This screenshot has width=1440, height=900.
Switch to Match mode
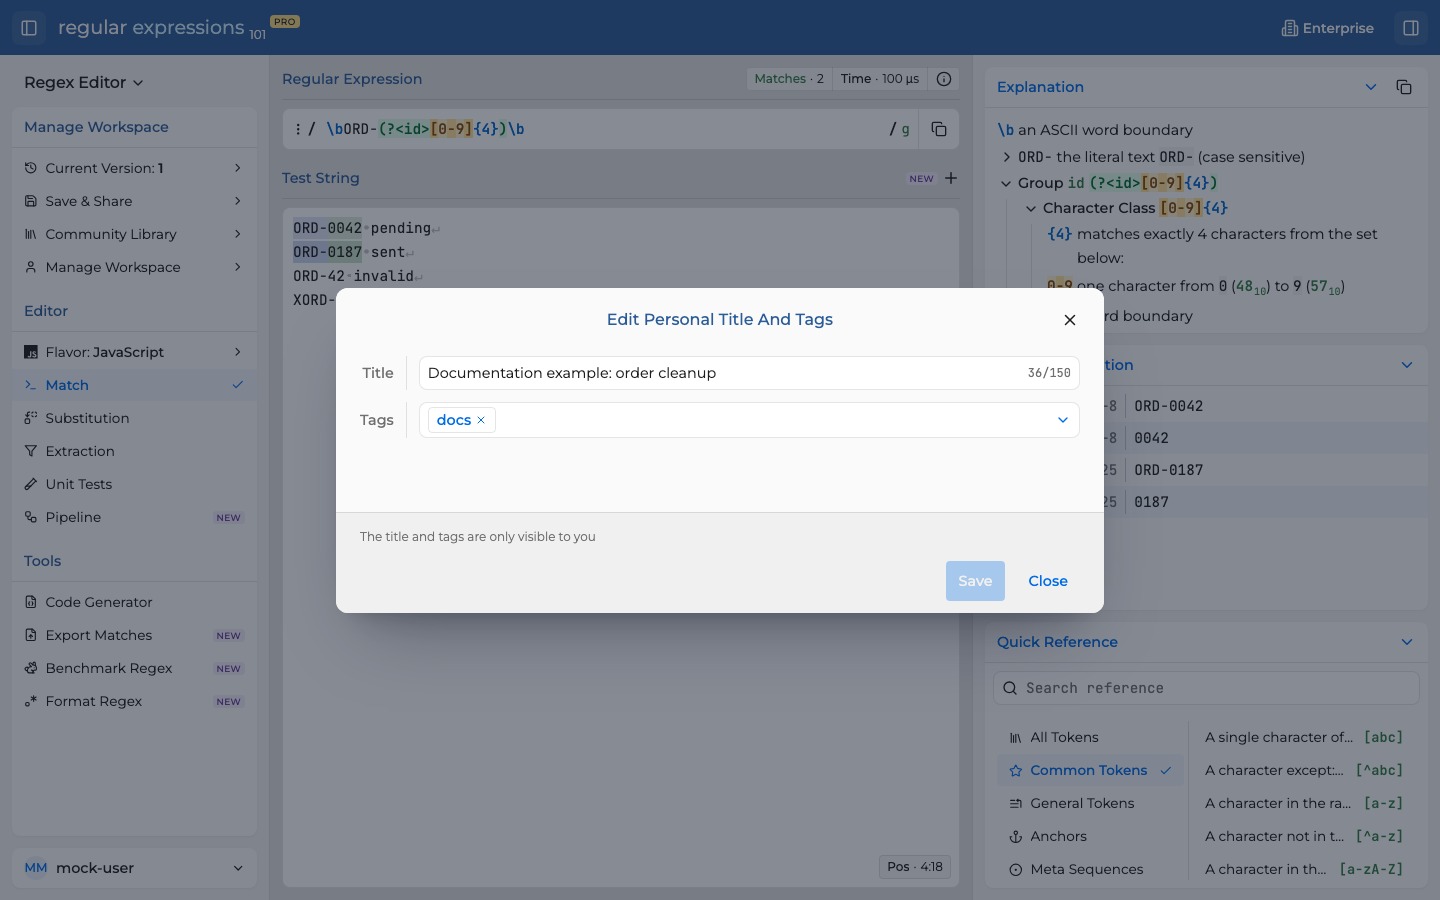pyautogui.click(x=134, y=385)
